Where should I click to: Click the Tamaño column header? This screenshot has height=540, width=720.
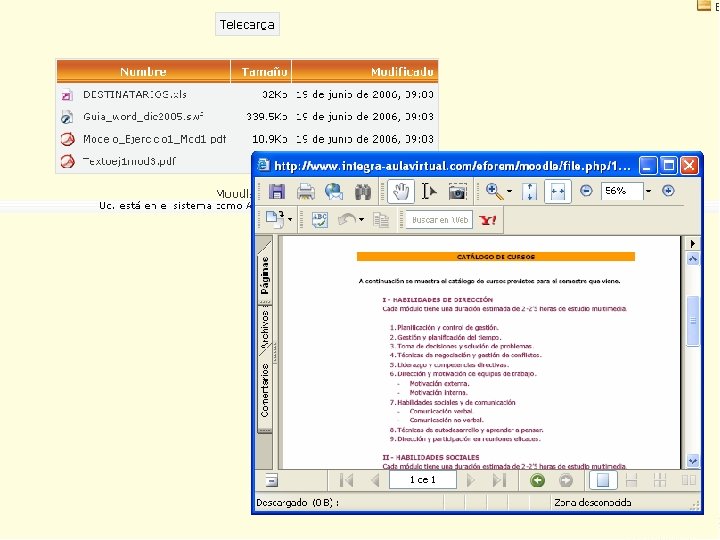(261, 72)
